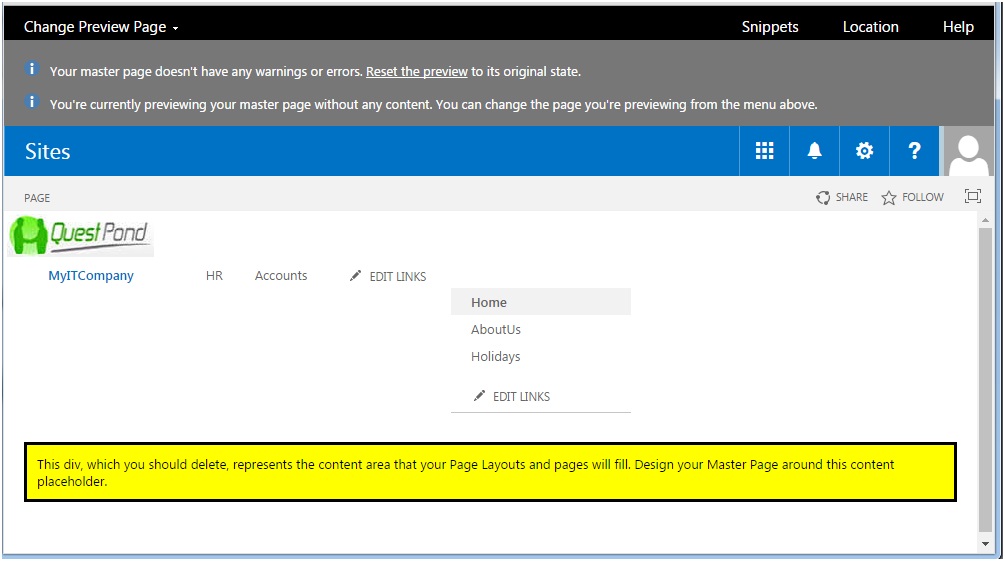Viewport: 1005px width, 561px height.
Task: Click the question mark help icon
Action: 914,151
